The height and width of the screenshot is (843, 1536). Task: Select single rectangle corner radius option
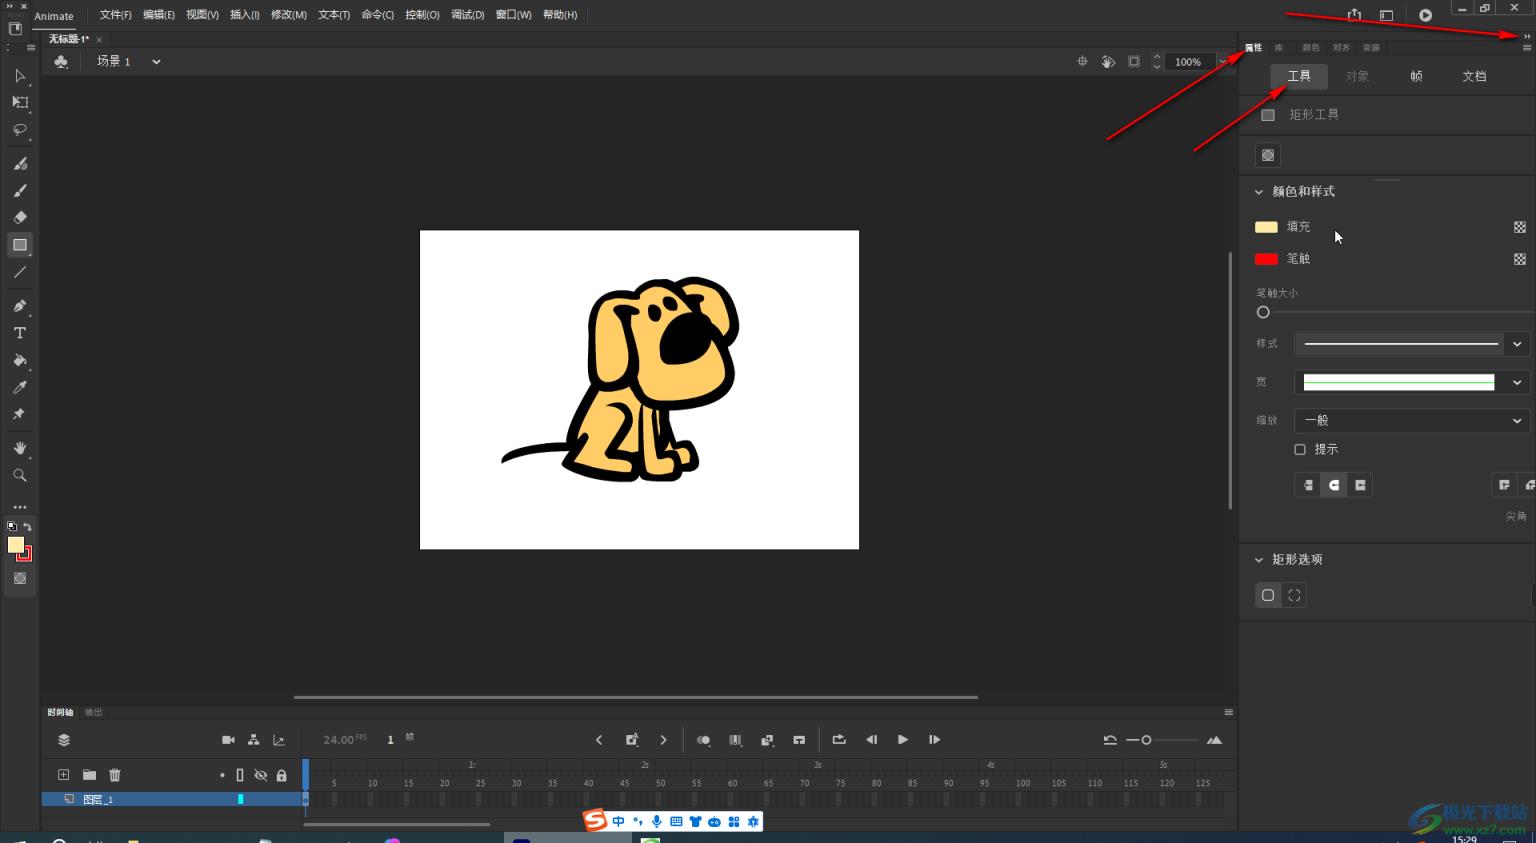(1268, 595)
